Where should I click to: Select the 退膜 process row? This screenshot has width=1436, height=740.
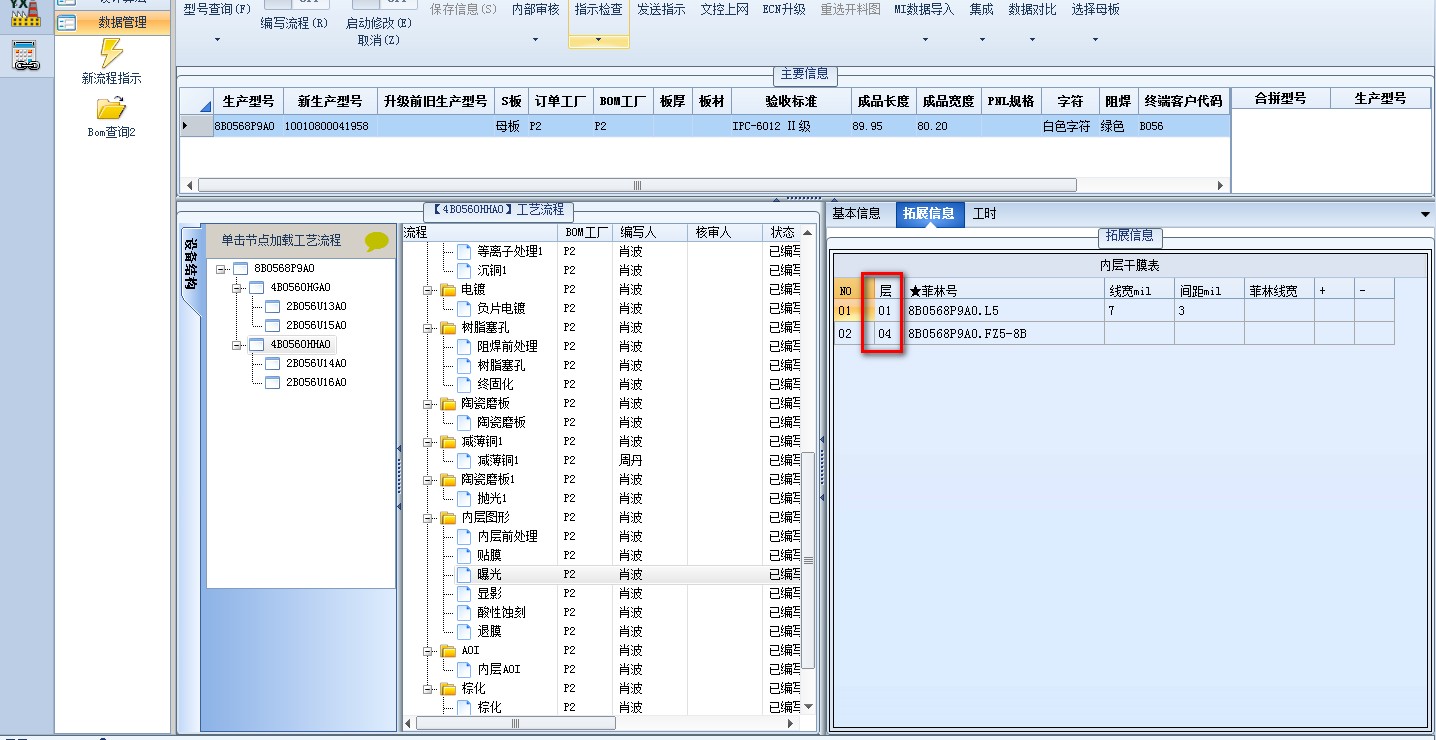[x=489, y=631]
